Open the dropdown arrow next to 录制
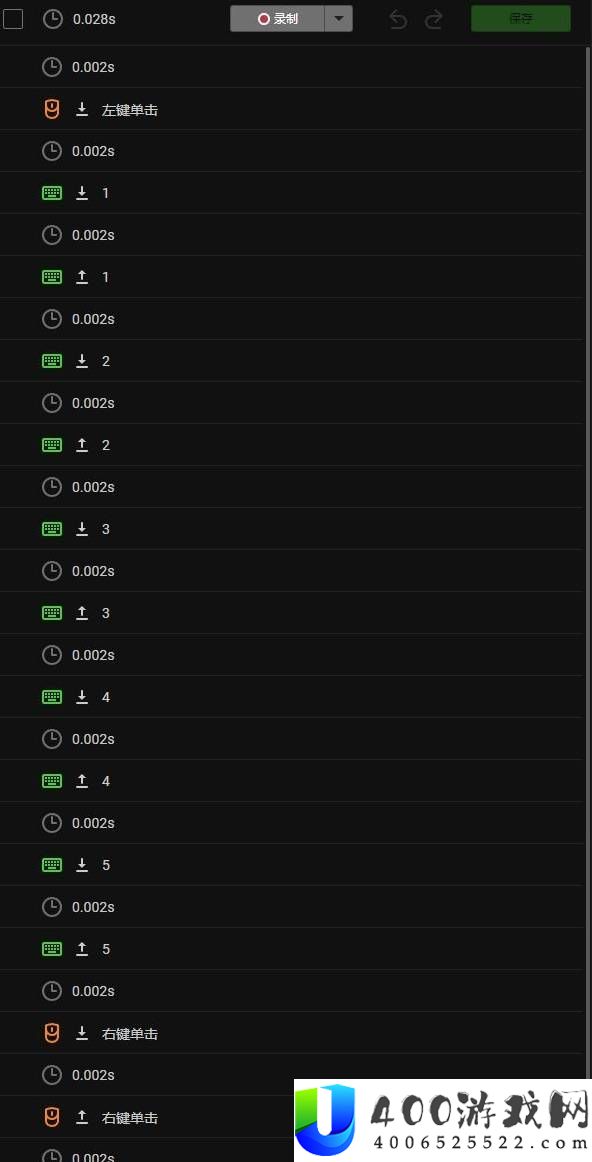The width and height of the screenshot is (592, 1162). pos(339,19)
